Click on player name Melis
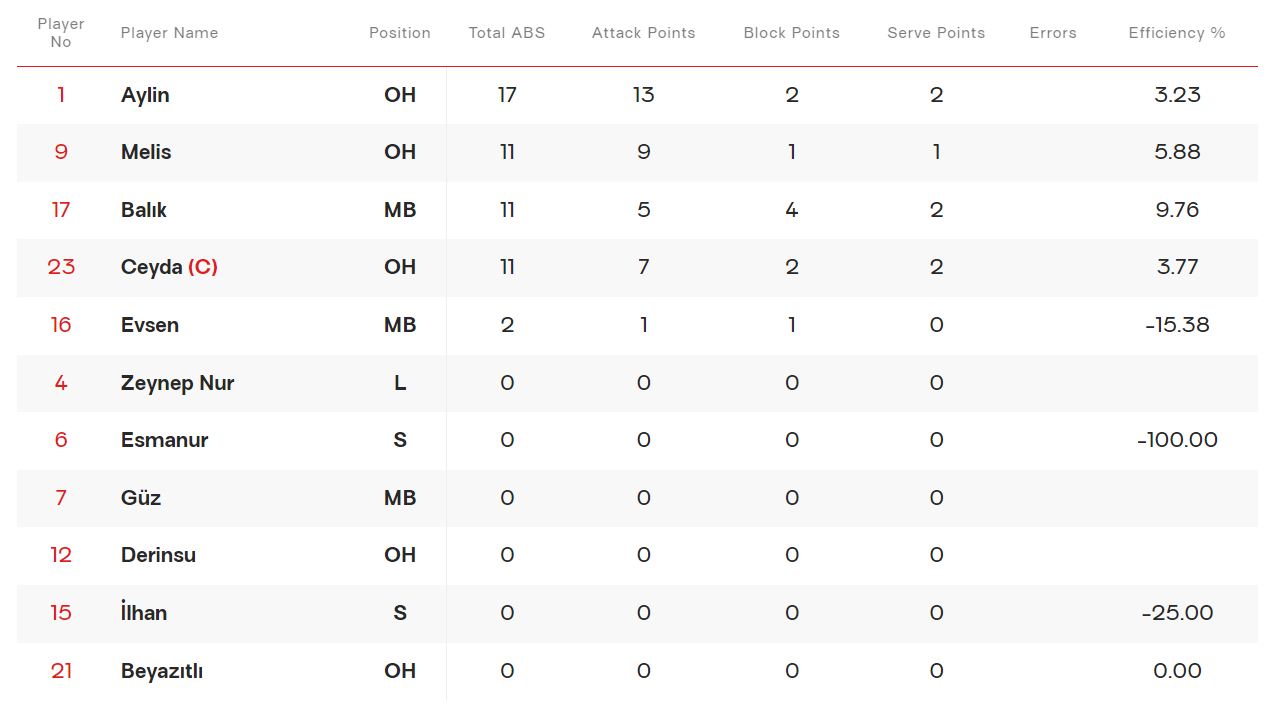The image size is (1276, 713). pos(146,152)
